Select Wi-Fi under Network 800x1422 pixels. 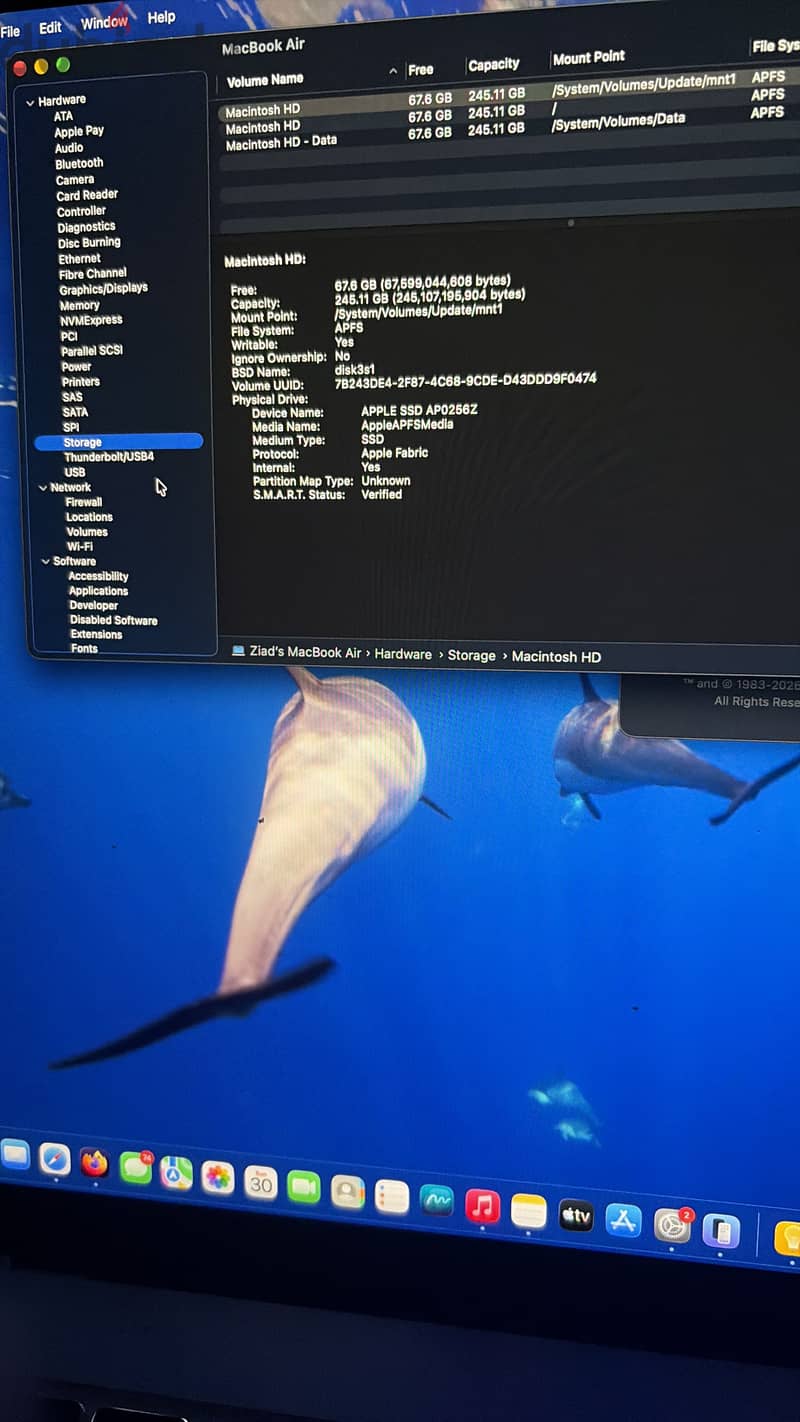[x=80, y=547]
